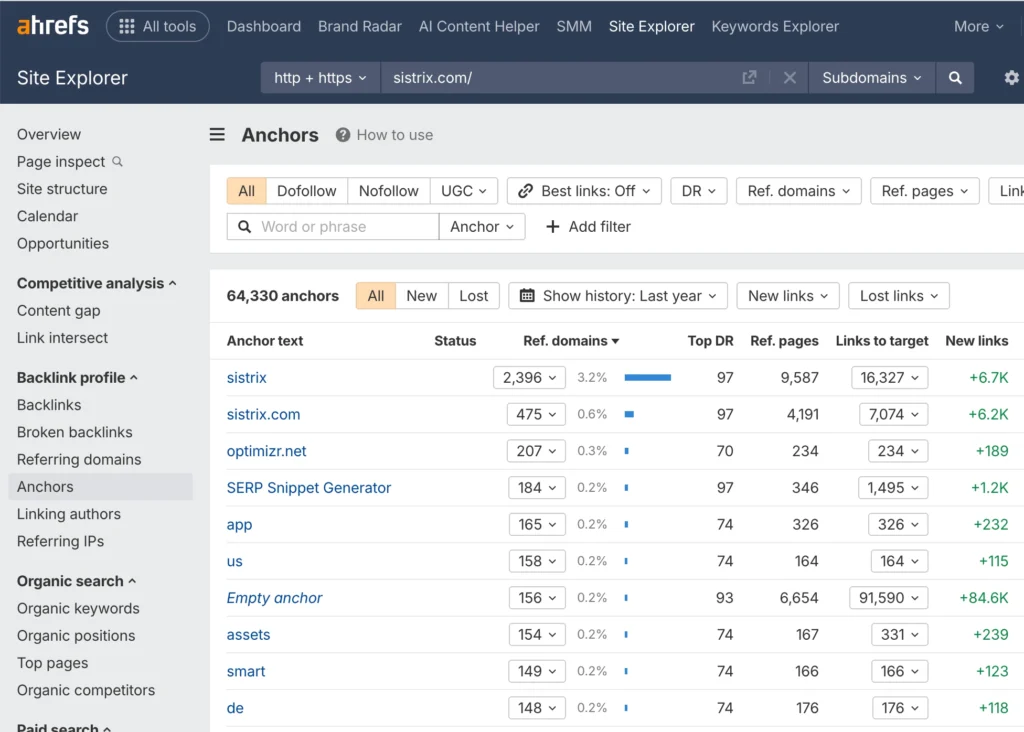Click the Ref. domains sort arrow
The width and height of the screenshot is (1024, 732).
pyautogui.click(x=615, y=342)
